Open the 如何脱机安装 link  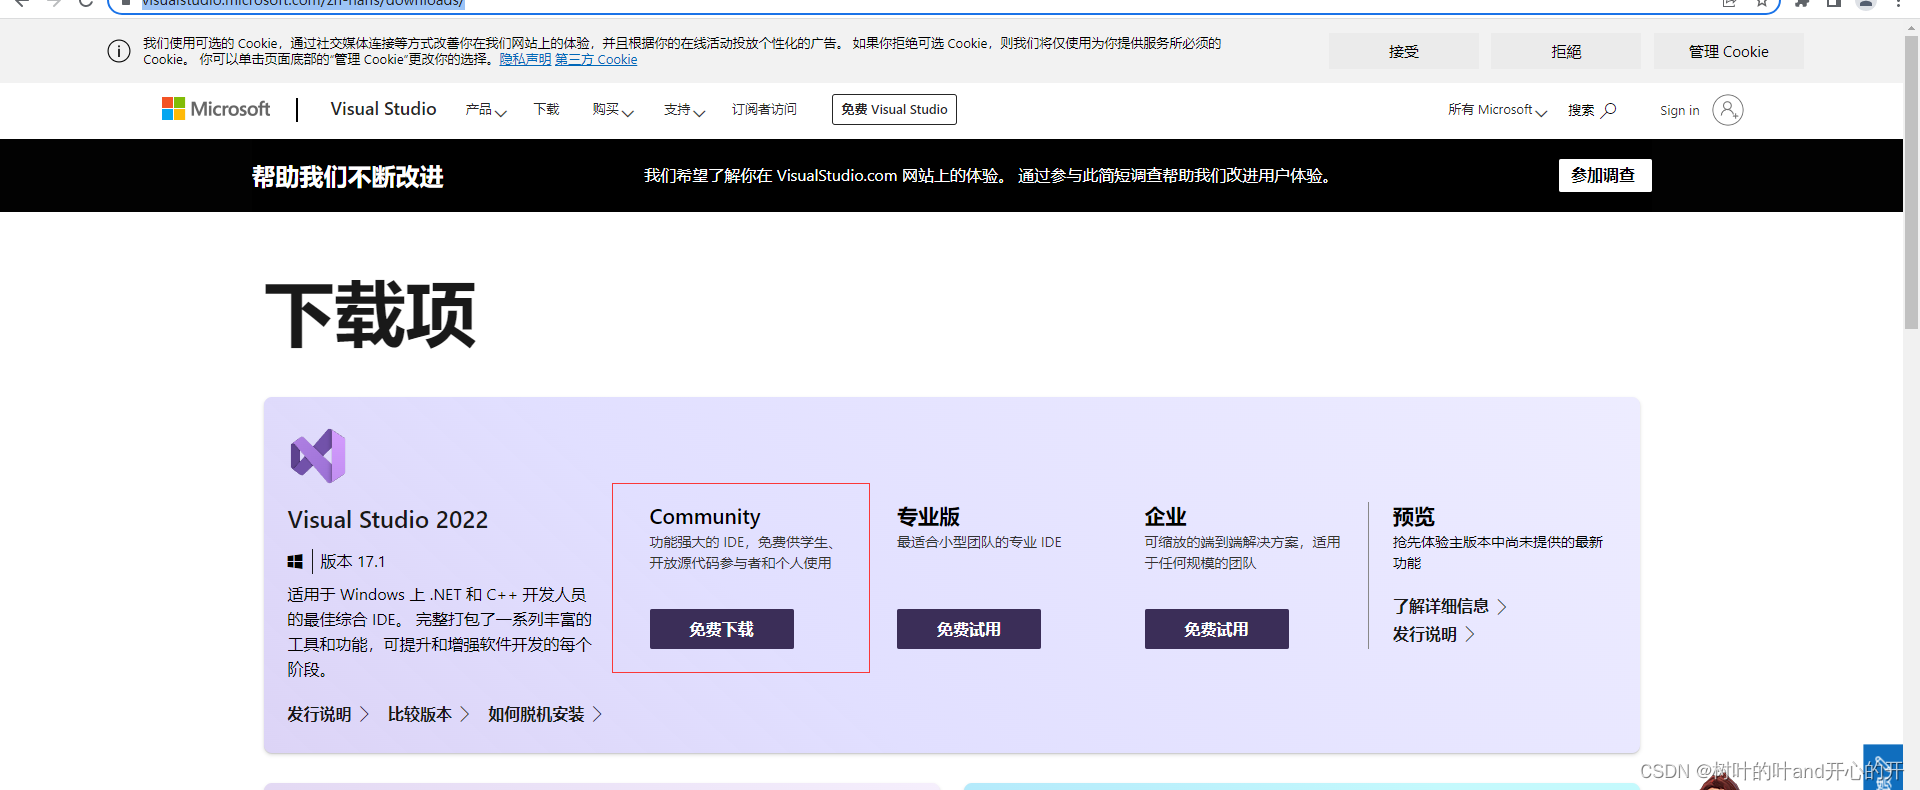545,714
